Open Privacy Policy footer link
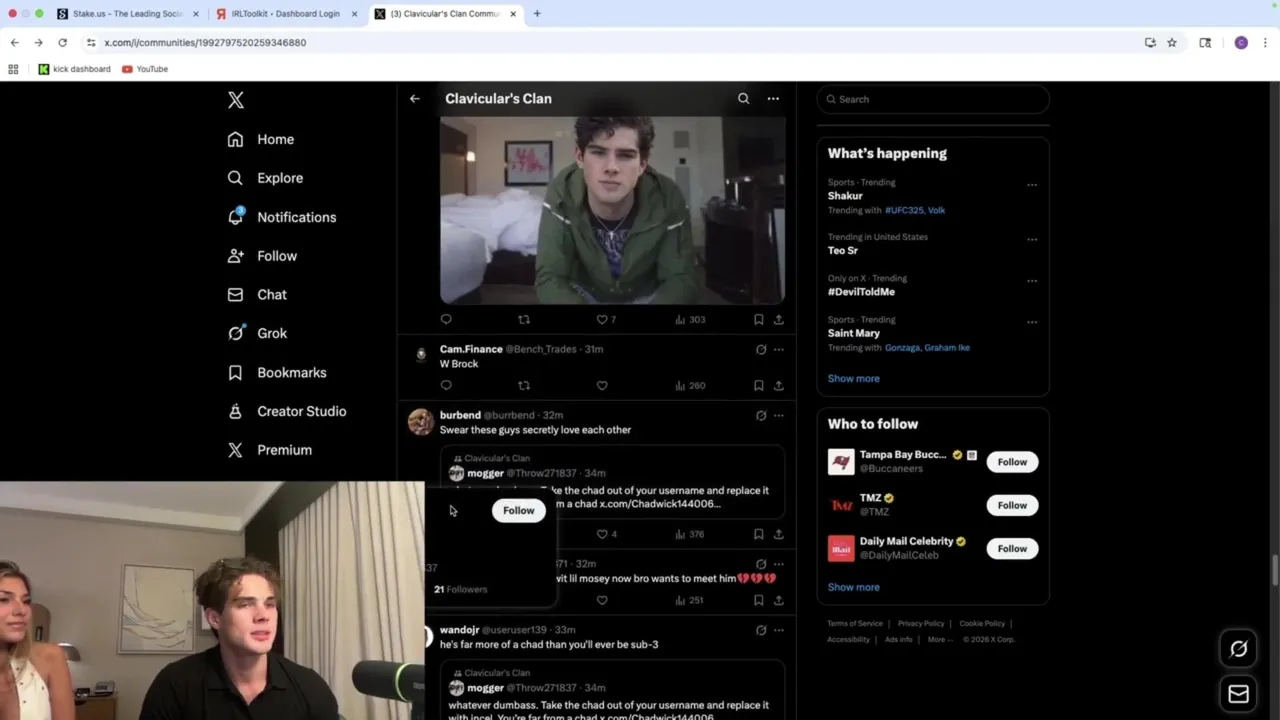This screenshot has height=720, width=1280. [921, 624]
